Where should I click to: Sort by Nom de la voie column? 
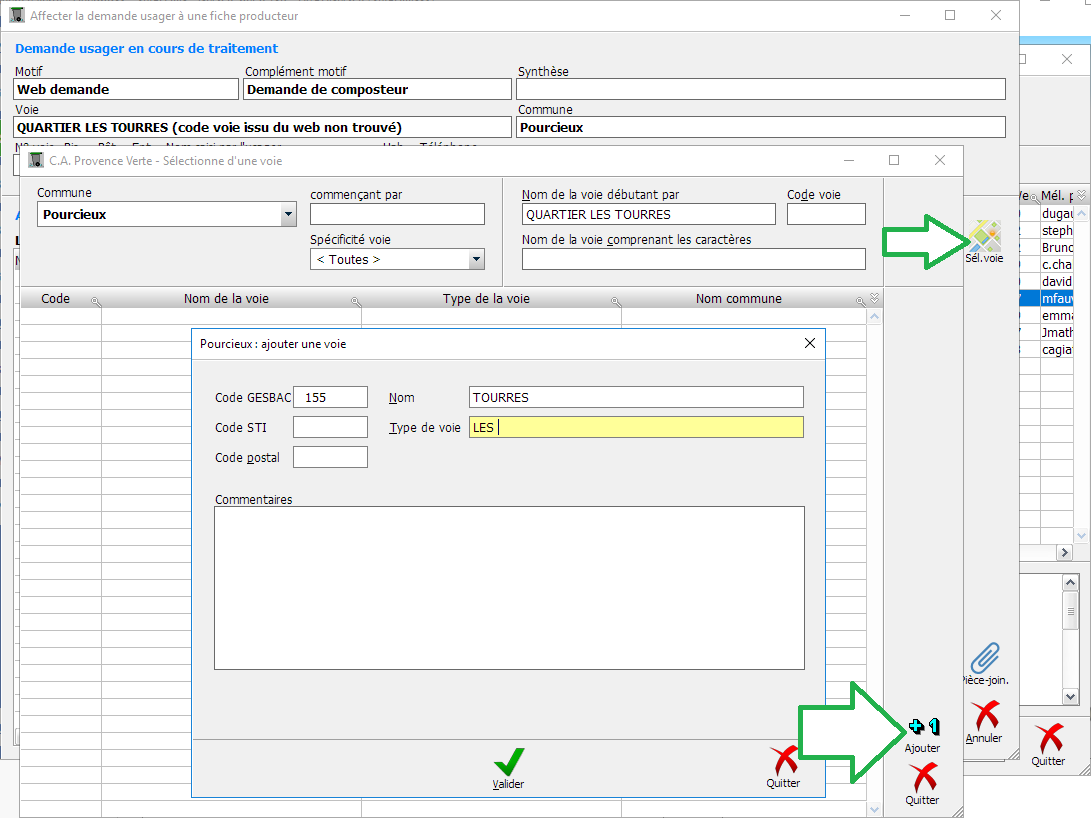click(226, 298)
